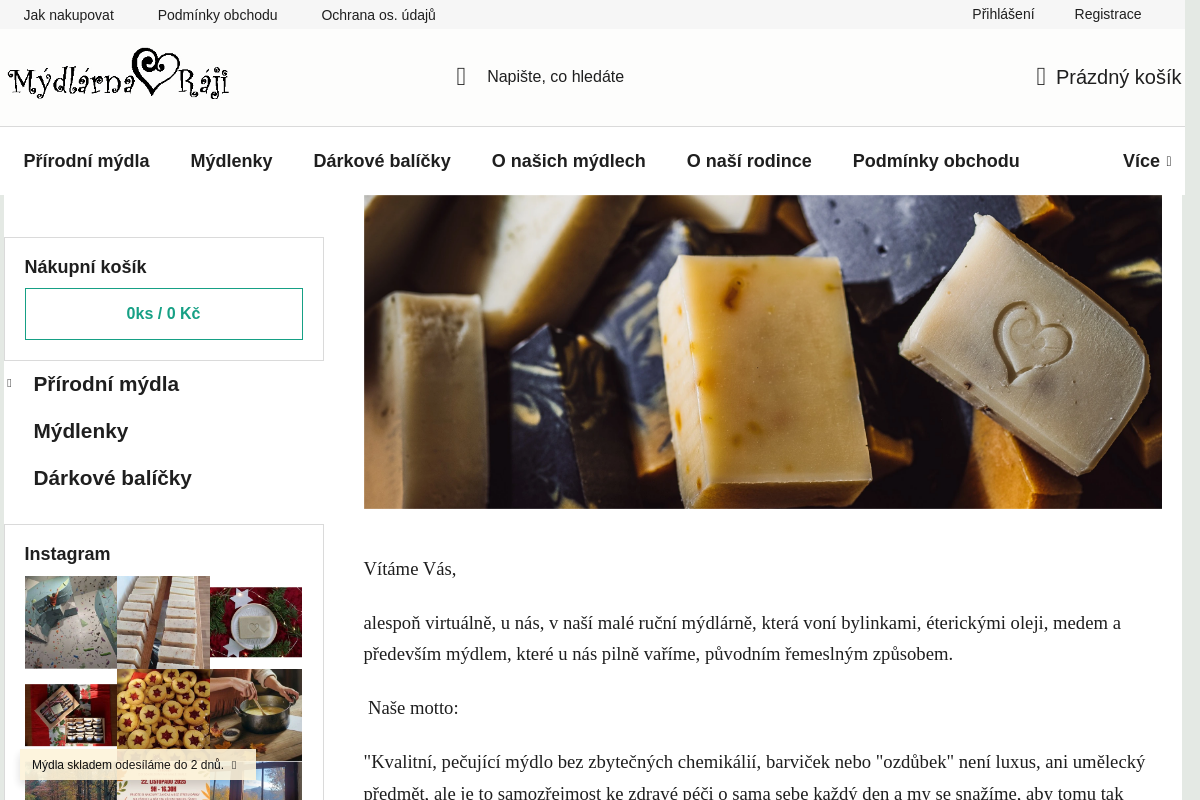Open Dárkové balíčky in the navigation bar
Viewport: 1200px width, 800px height.
coord(382,161)
